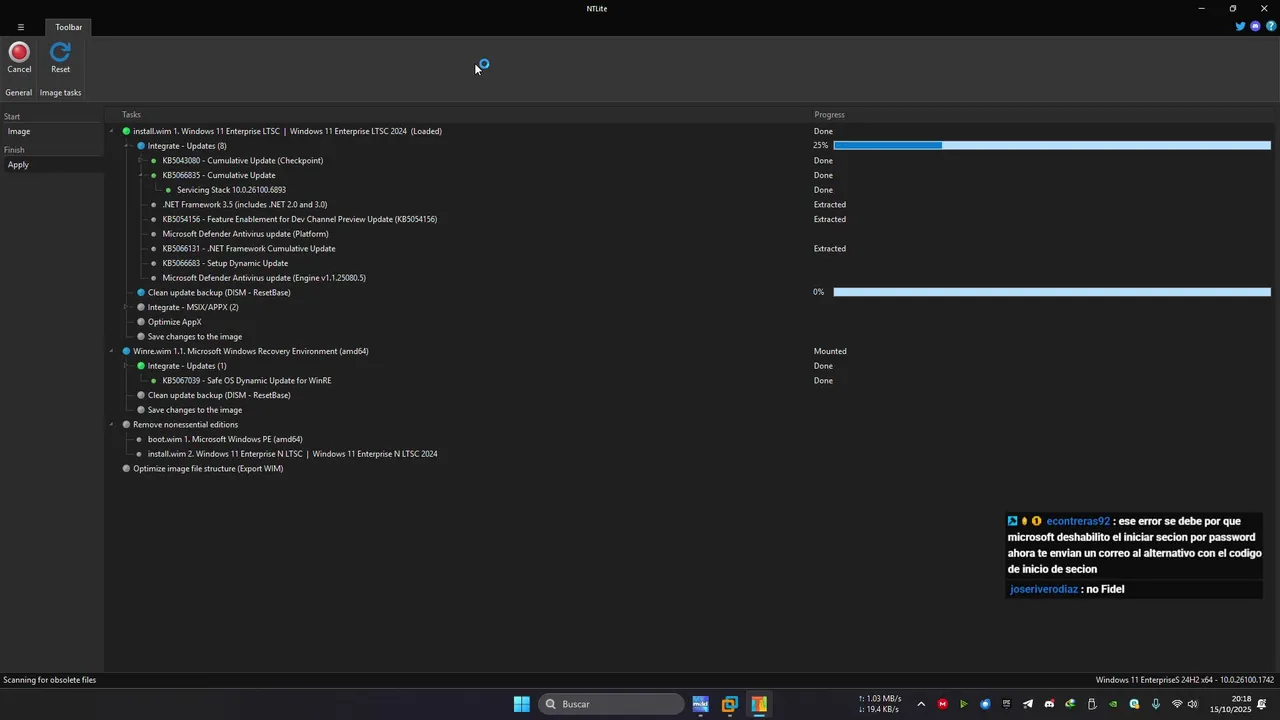Collapse the Winre.wim 1.1 tree node

[x=112, y=351]
